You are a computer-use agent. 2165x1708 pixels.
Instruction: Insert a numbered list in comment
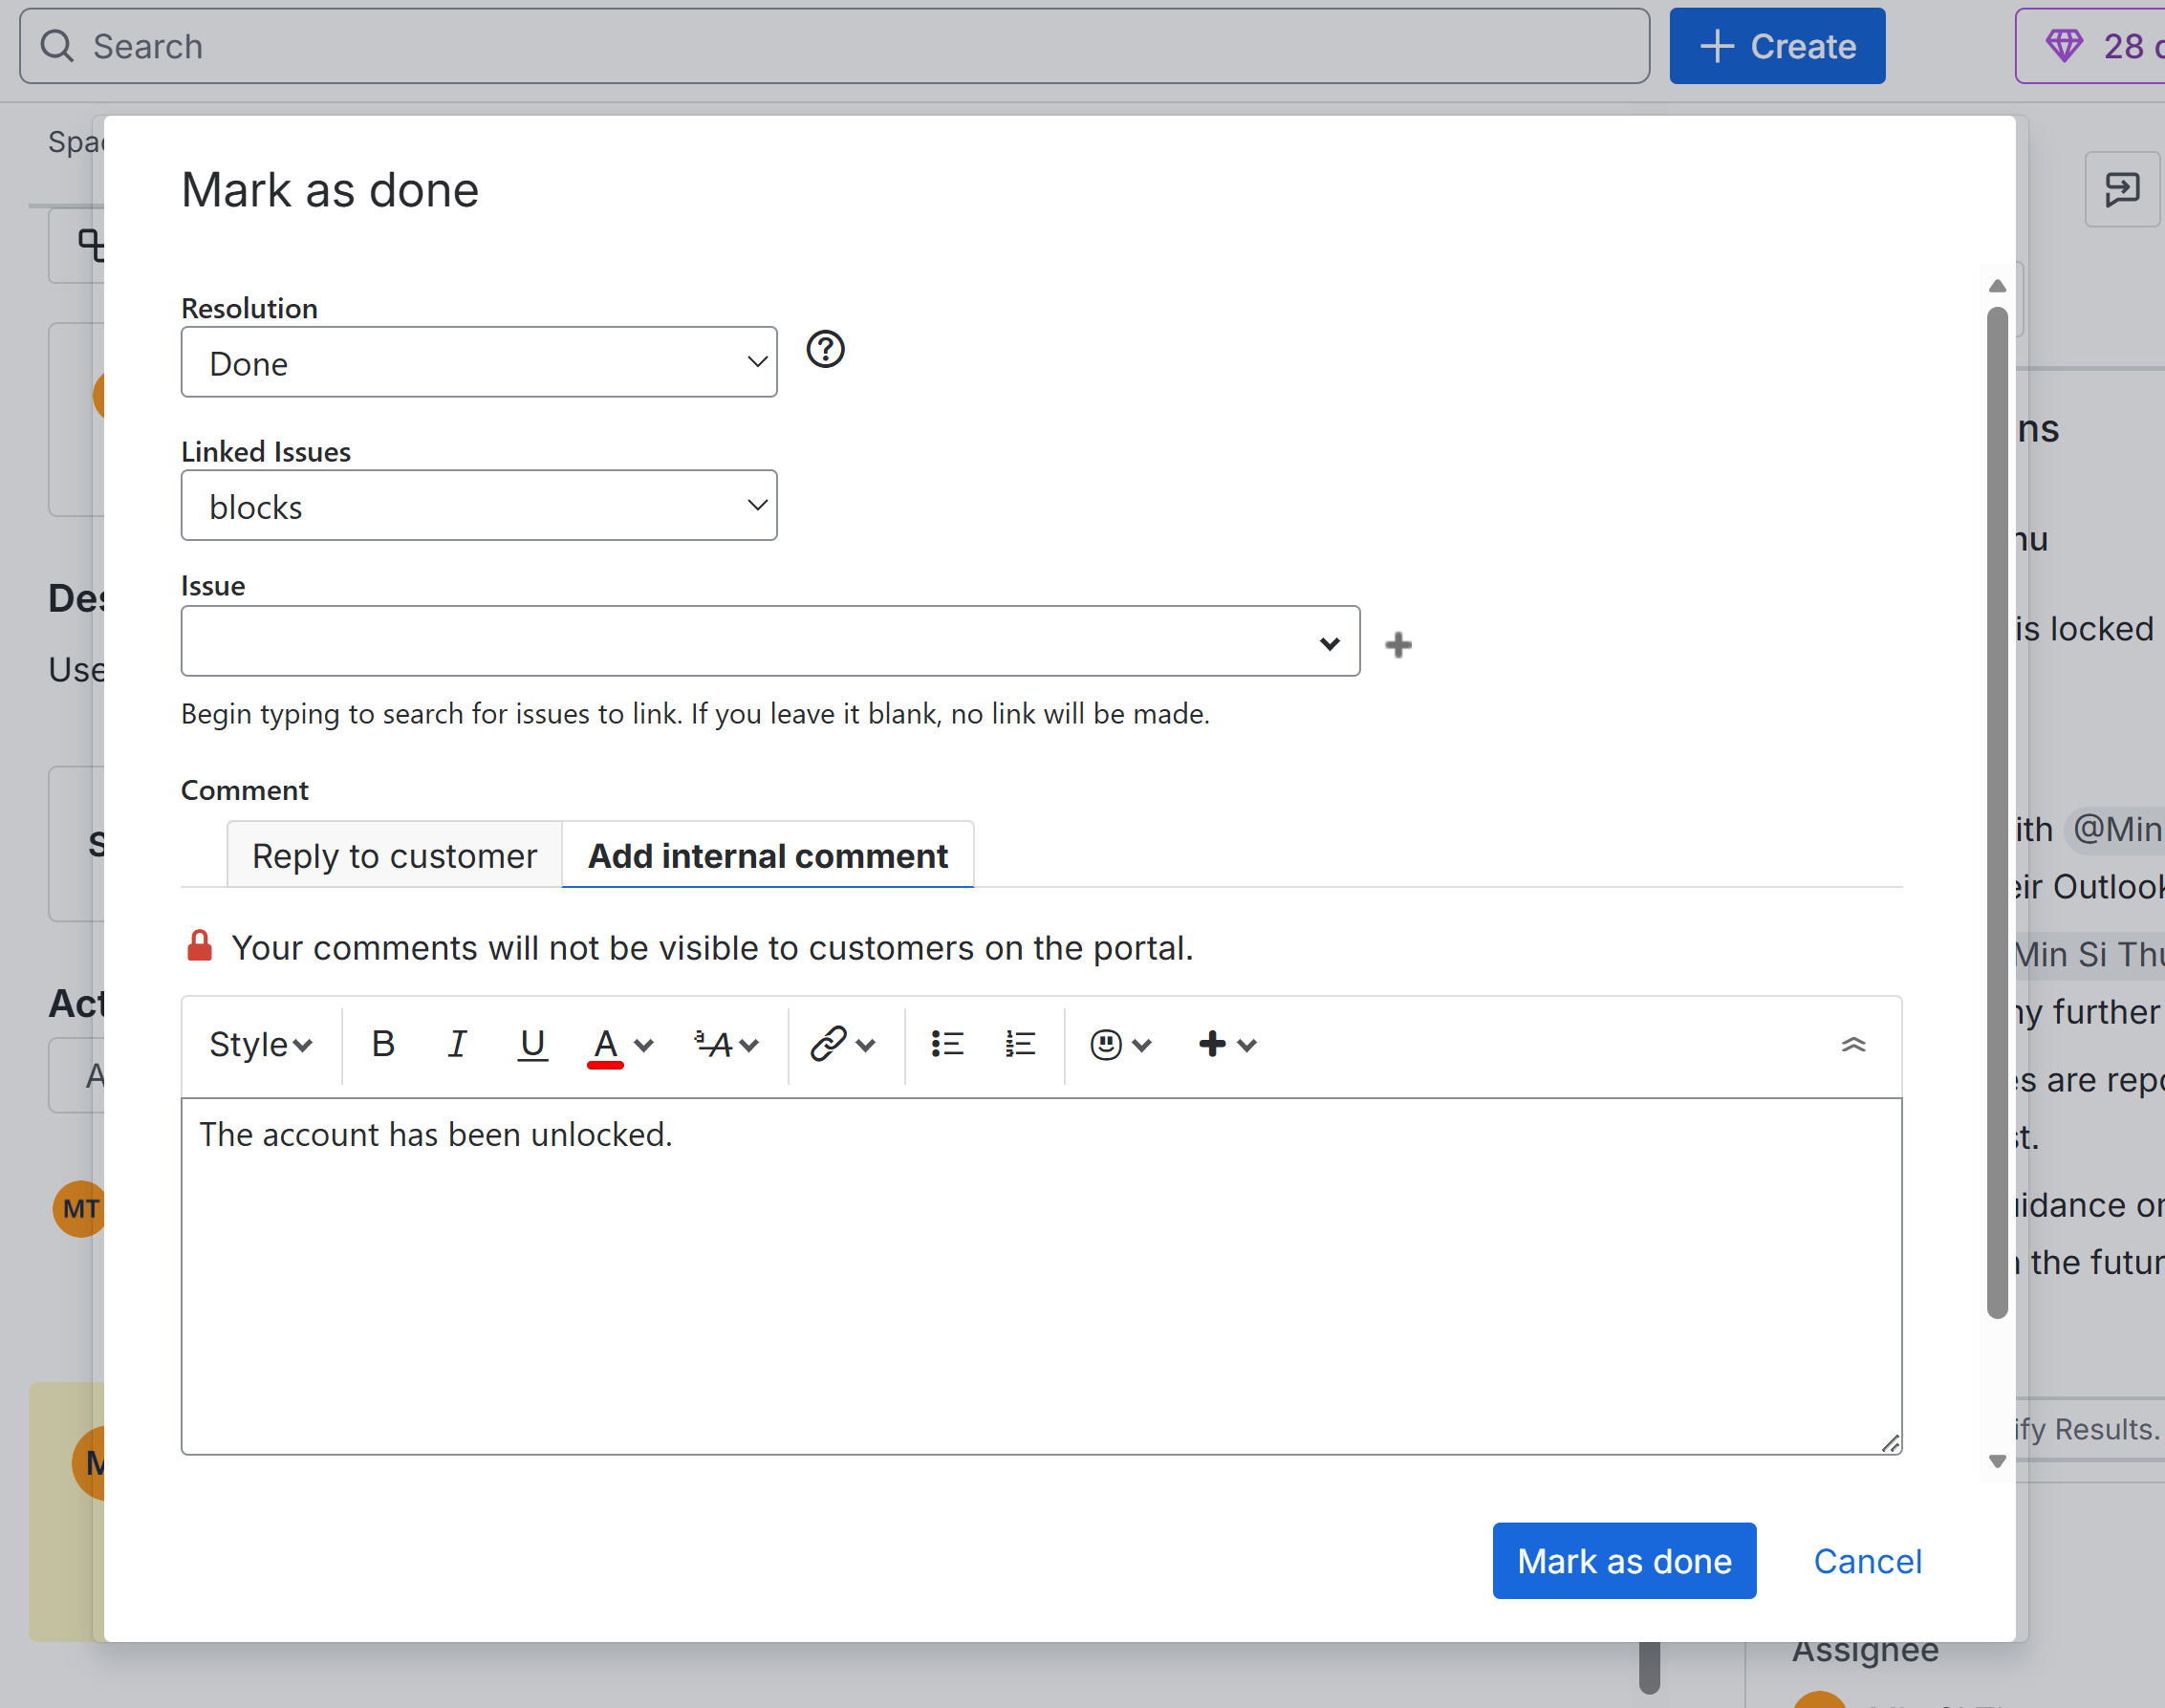pyautogui.click(x=1020, y=1044)
